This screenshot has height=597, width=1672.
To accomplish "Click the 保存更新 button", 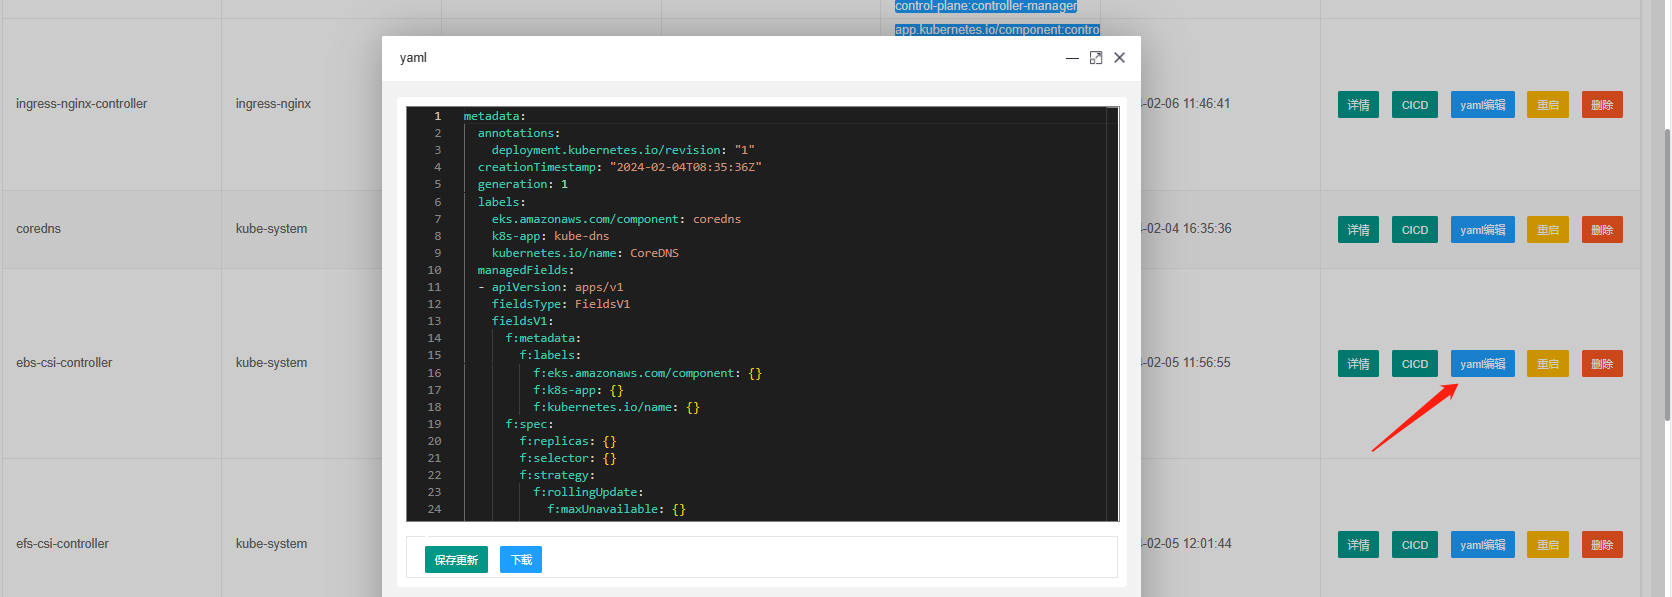I will click(456, 560).
